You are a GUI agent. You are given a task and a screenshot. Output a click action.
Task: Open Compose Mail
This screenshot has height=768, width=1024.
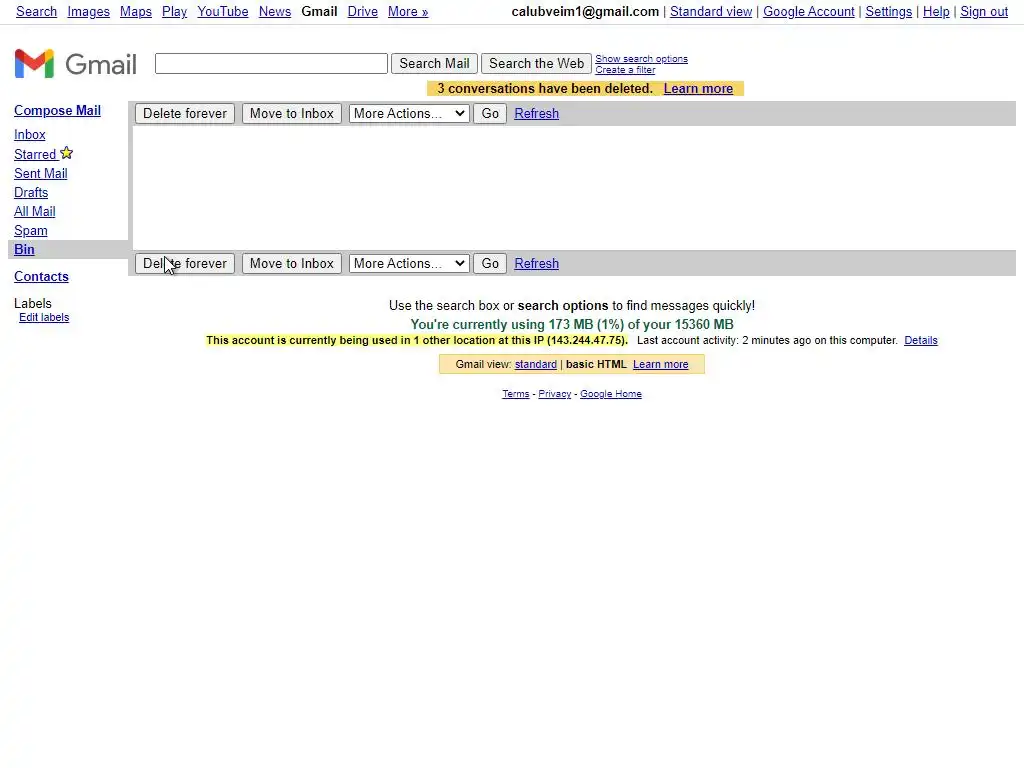coord(57,110)
